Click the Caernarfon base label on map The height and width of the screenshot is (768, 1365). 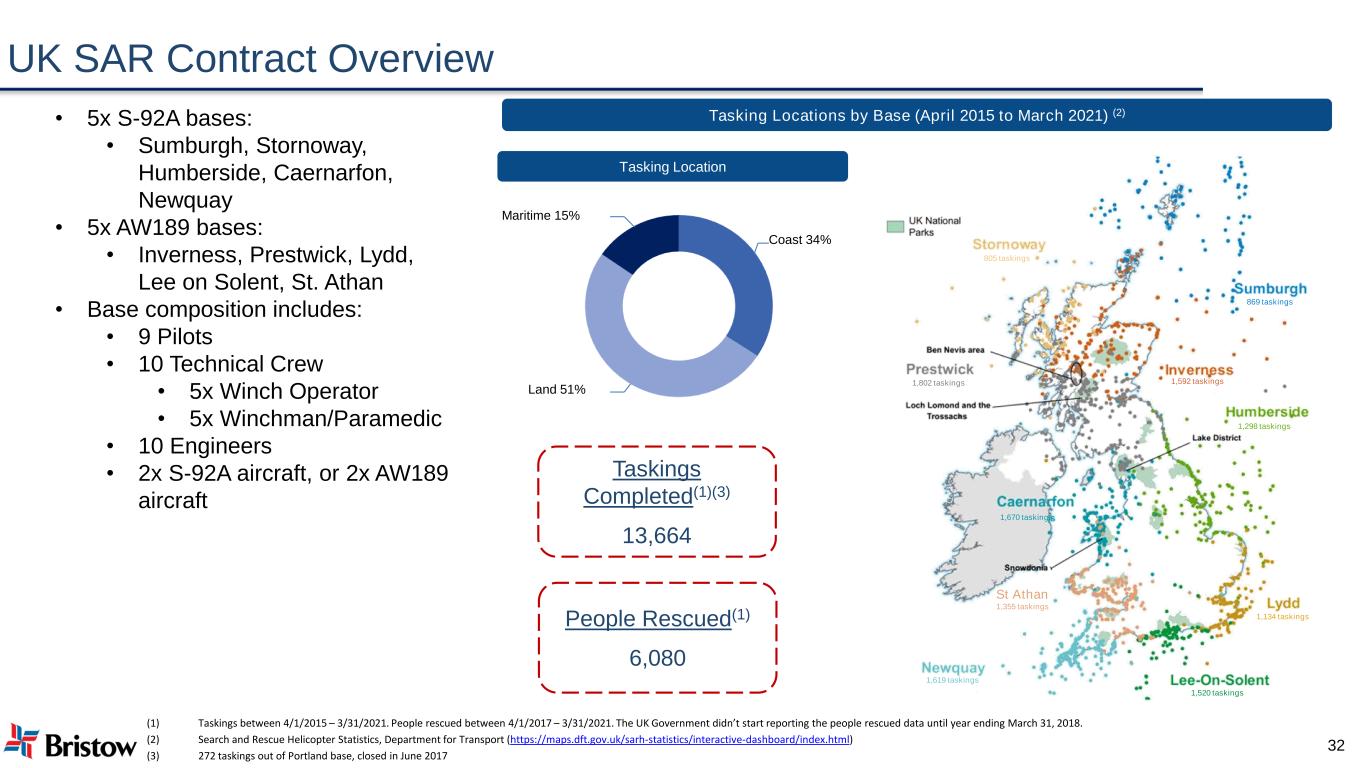[x=1034, y=502]
